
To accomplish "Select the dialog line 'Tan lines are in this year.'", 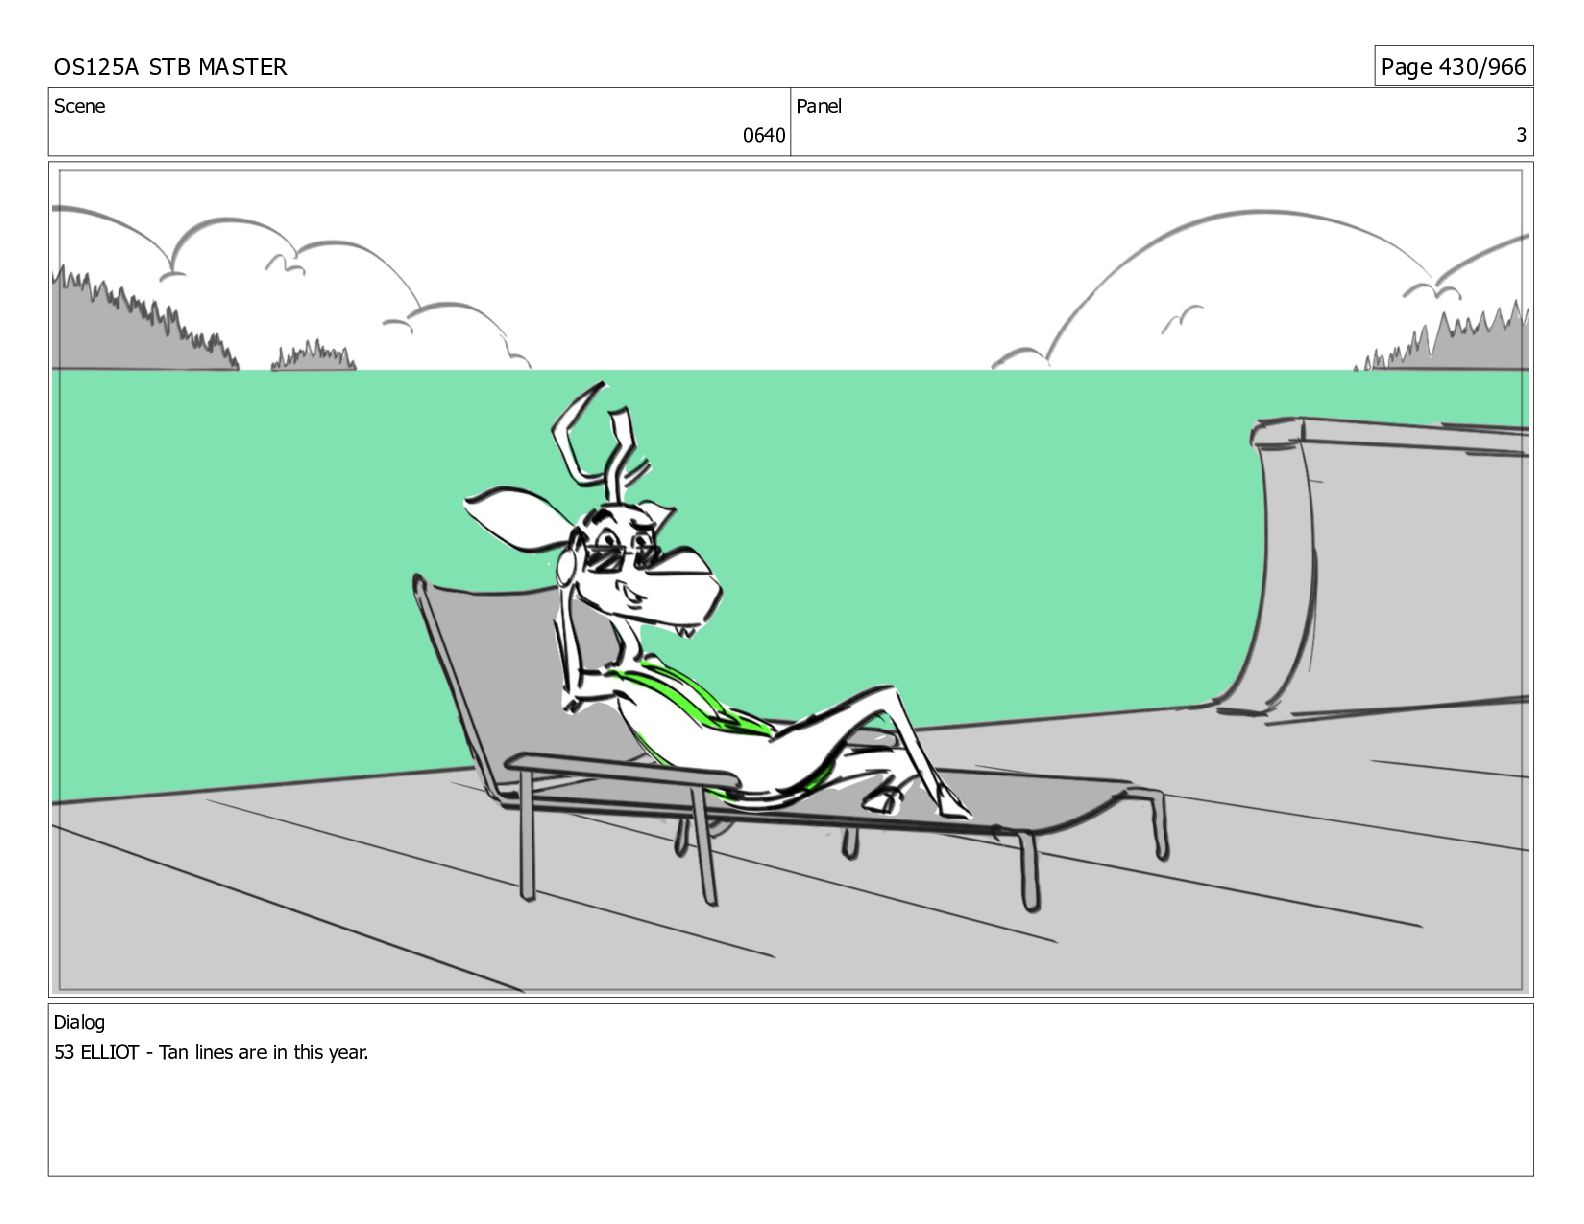I will coord(264,1052).
